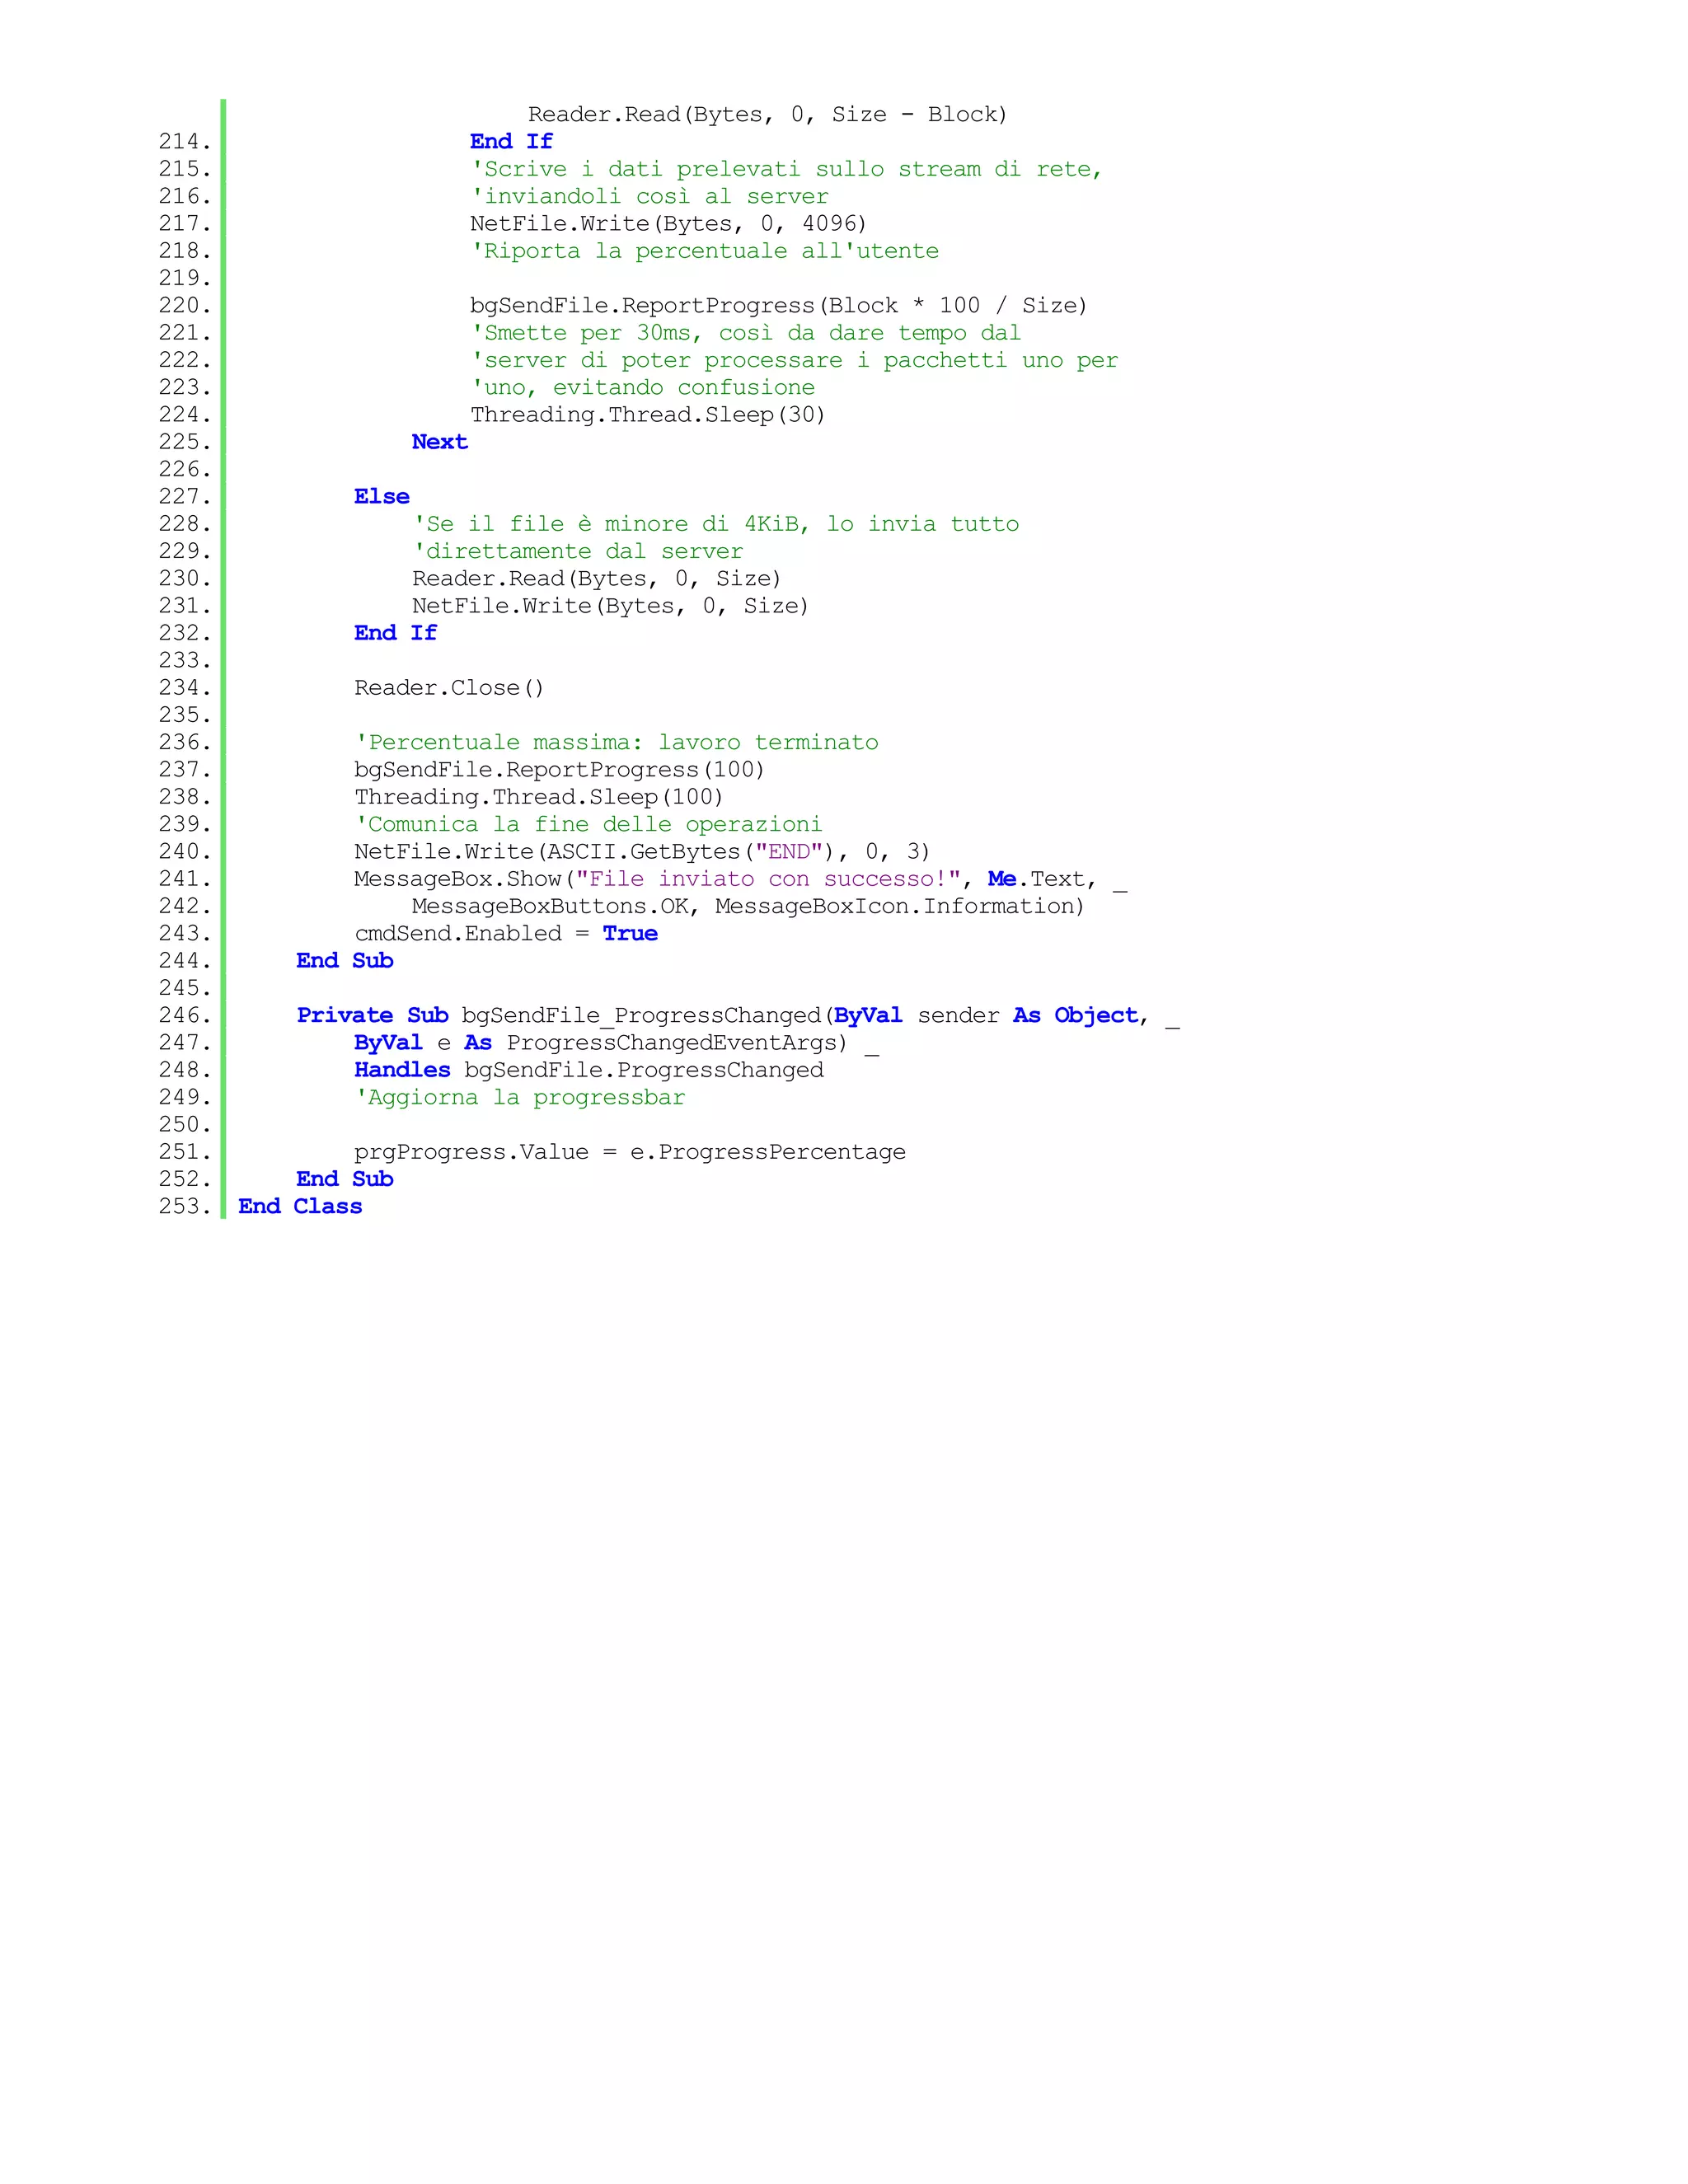Select NetFile.Write(ASCII.GetBytes("END"), 0, 3)
Screen dimensions: 1688x2184
tap(642, 852)
